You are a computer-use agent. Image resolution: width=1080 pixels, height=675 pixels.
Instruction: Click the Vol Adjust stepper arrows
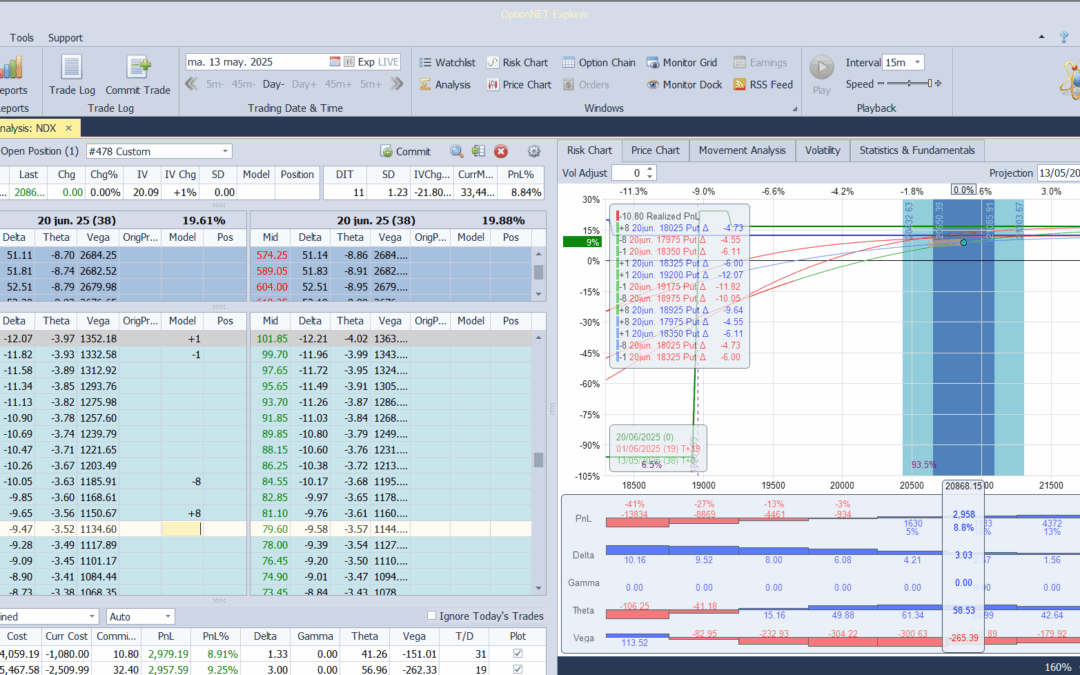649,173
